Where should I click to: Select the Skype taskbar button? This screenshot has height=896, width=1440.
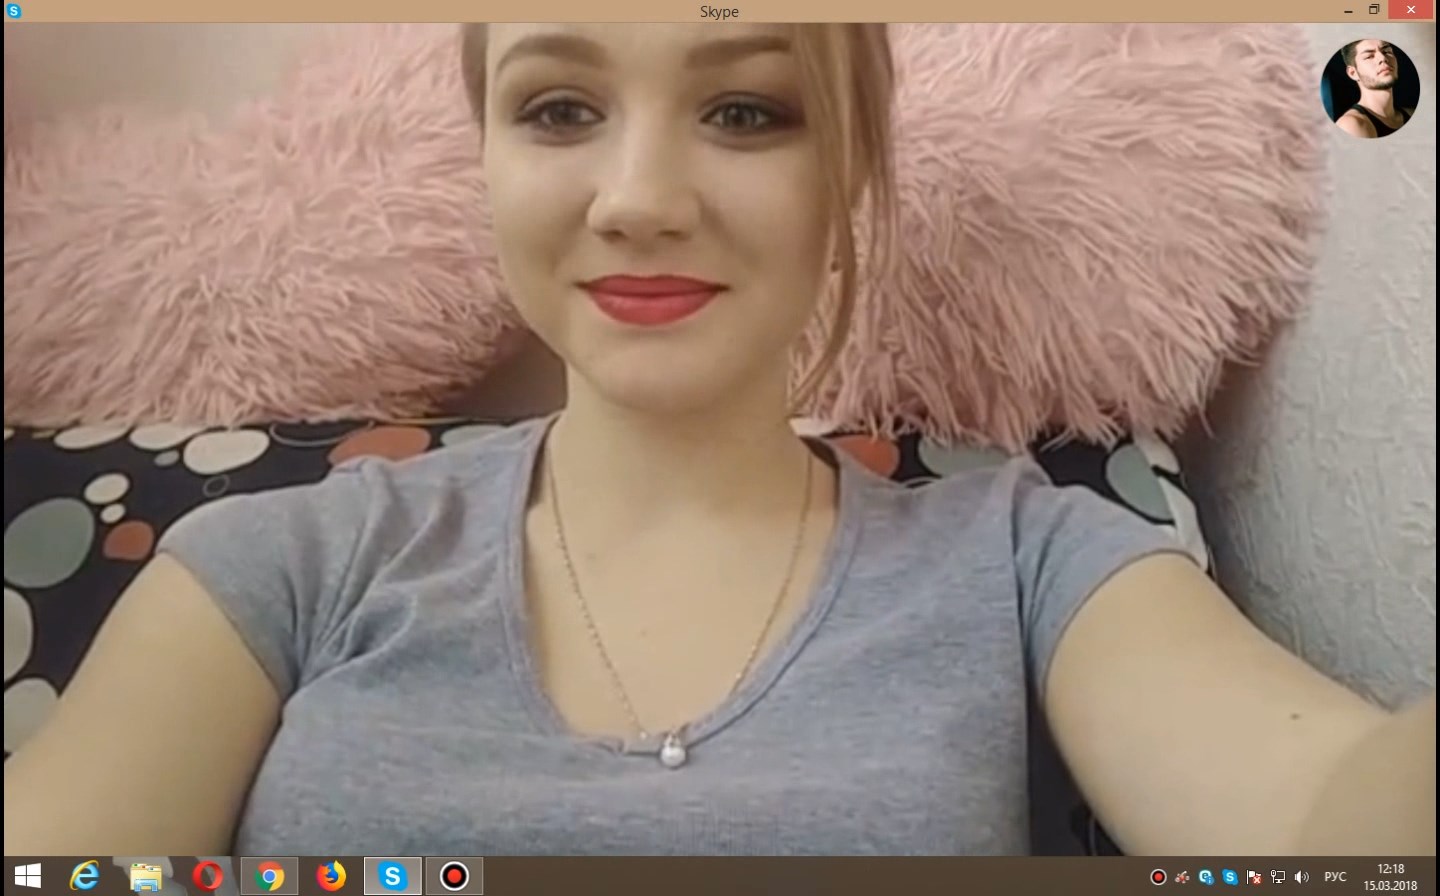[x=392, y=877]
